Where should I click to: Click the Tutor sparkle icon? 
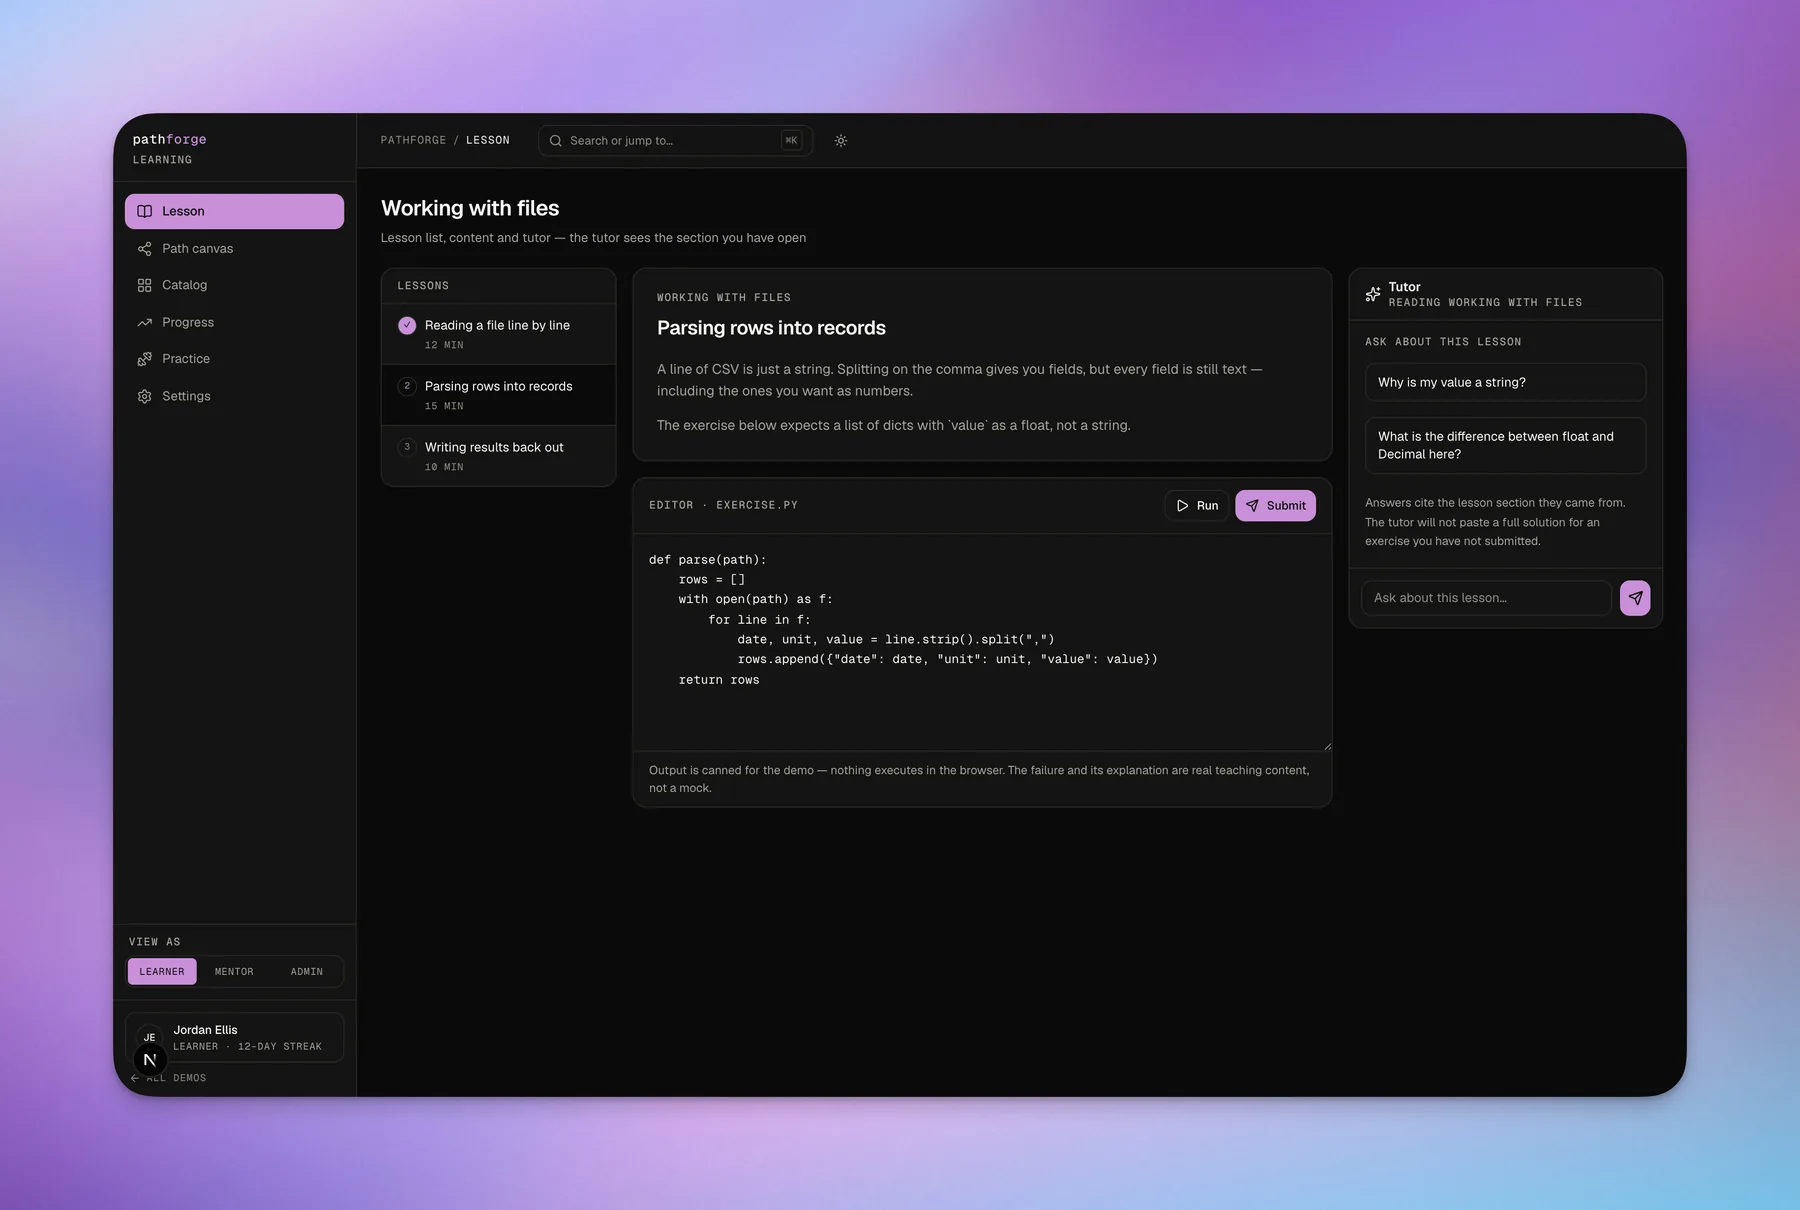[1373, 294]
